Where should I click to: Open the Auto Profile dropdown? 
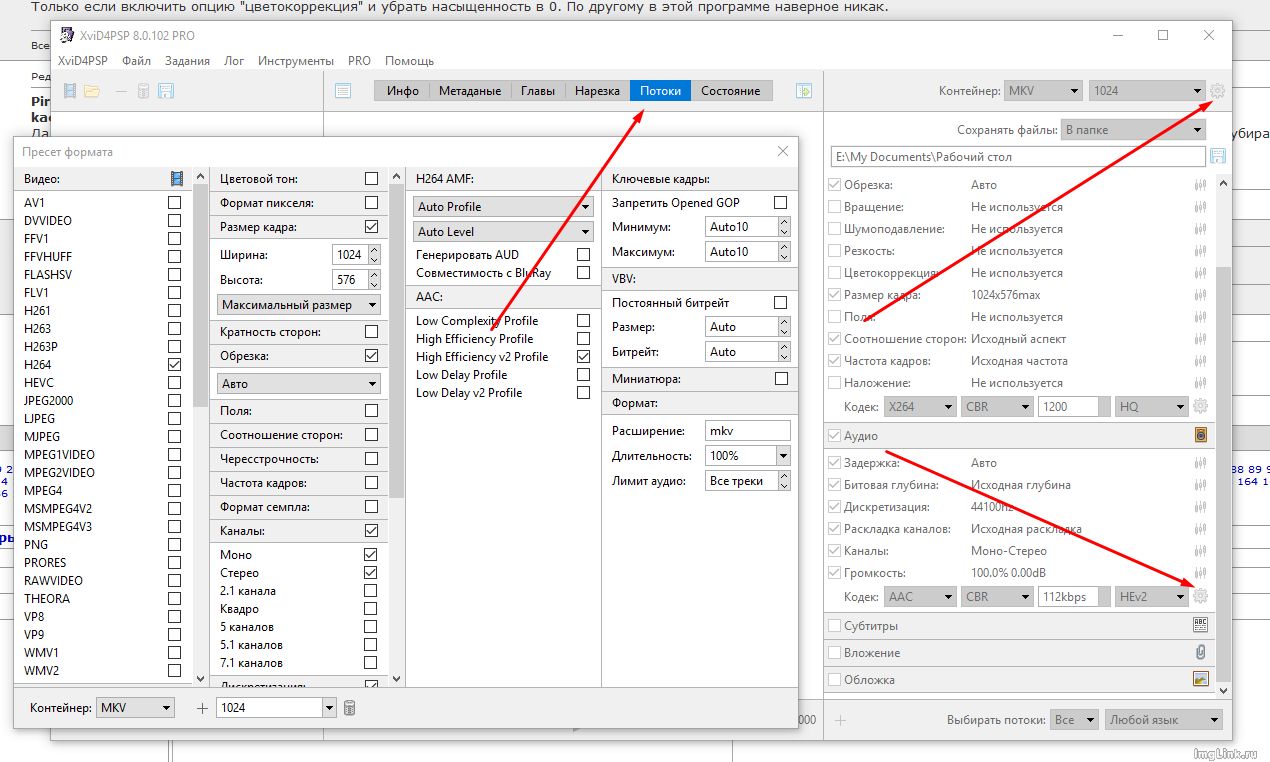(504, 207)
